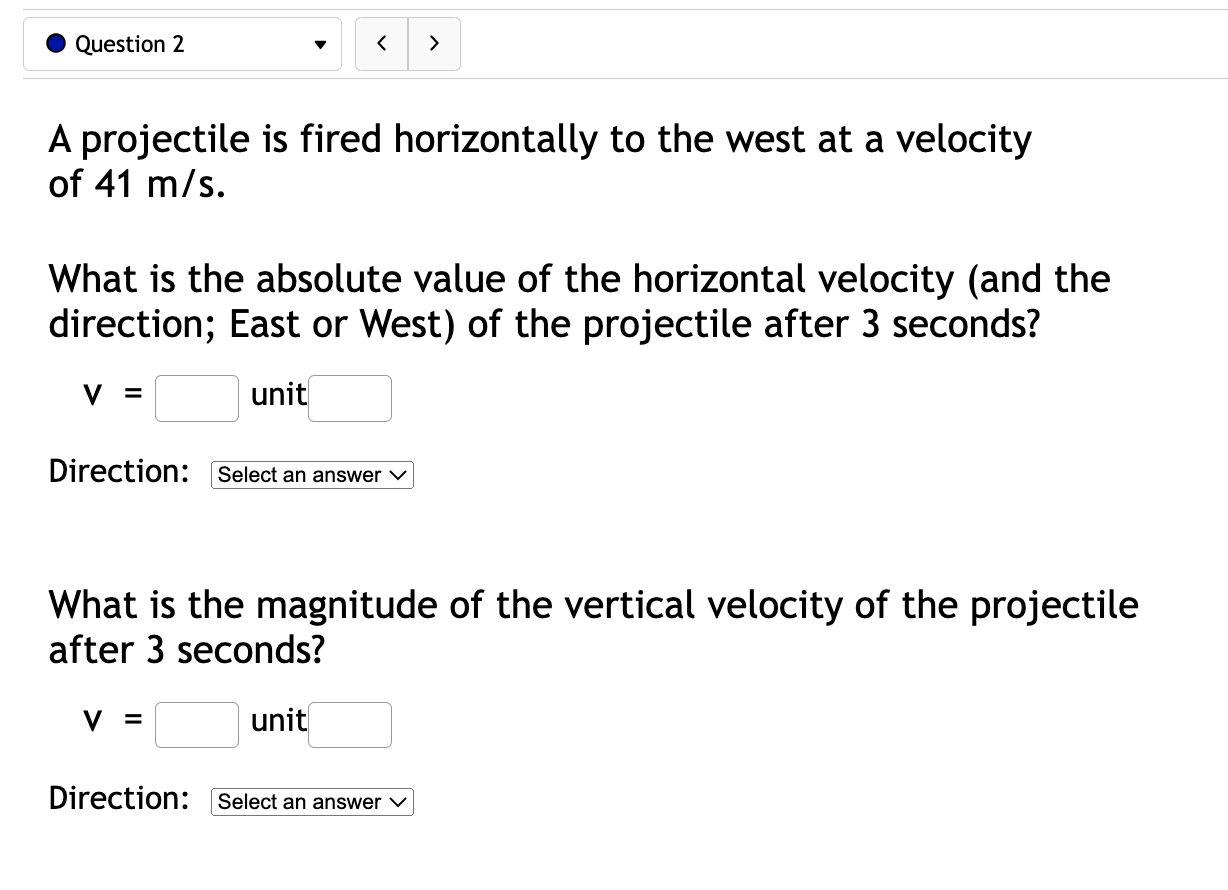Click inside the second velocity value field
The height and width of the screenshot is (890, 1228).
pyautogui.click(x=196, y=724)
